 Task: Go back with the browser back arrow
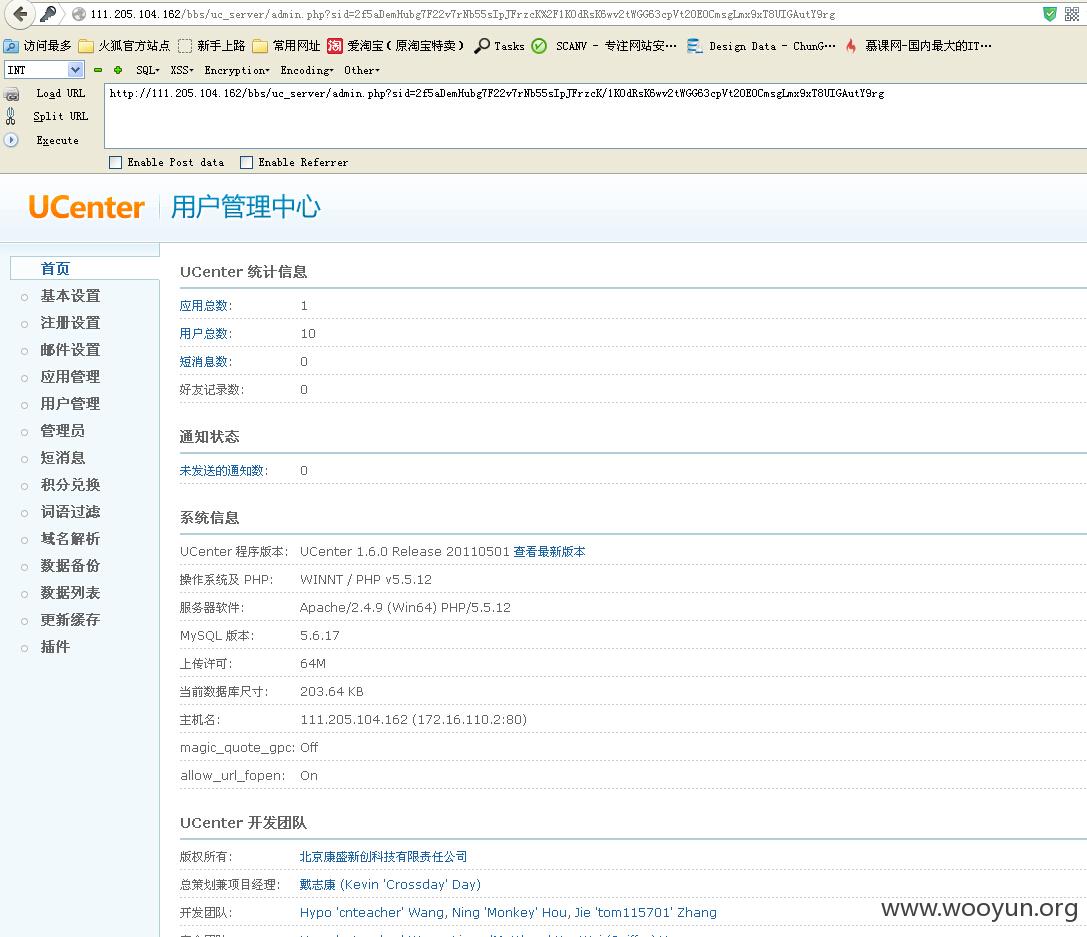(x=20, y=13)
